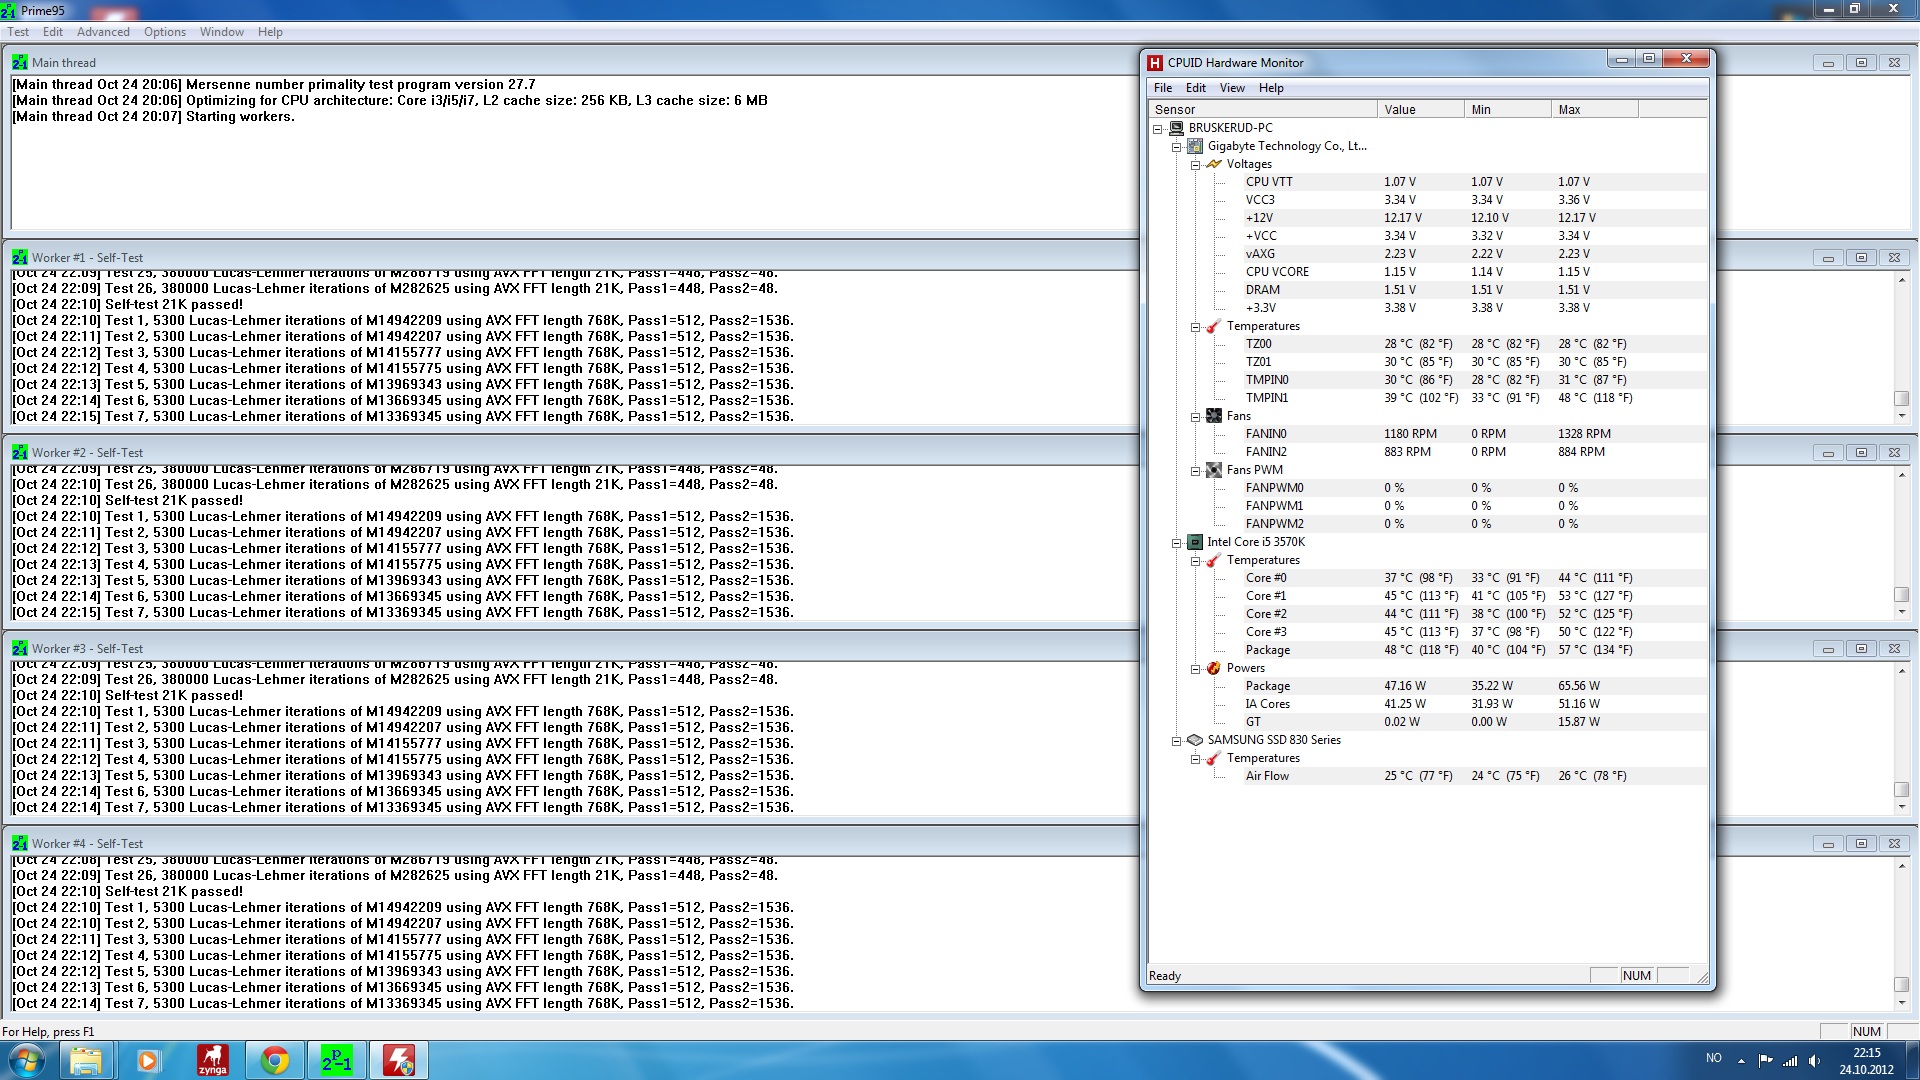The height and width of the screenshot is (1080, 1920).
Task: Collapse the Fans group
Action: pos(1196,417)
